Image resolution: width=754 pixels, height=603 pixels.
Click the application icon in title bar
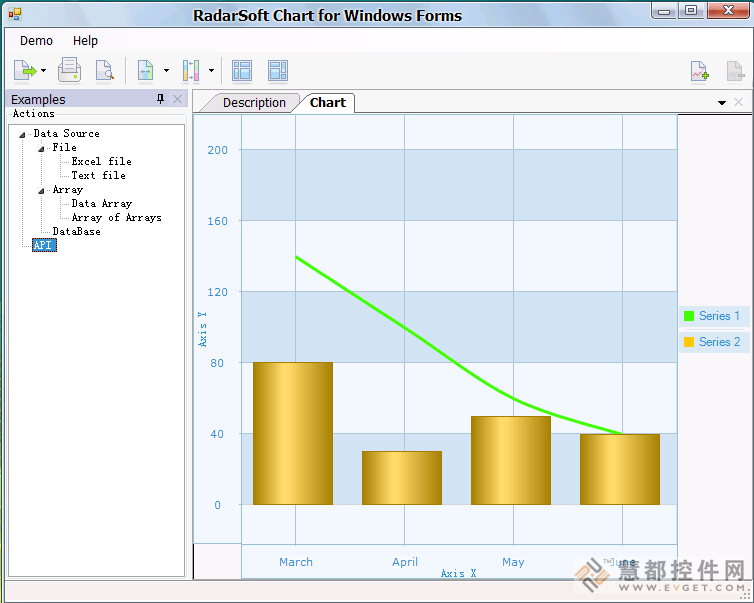pyautogui.click(x=15, y=14)
